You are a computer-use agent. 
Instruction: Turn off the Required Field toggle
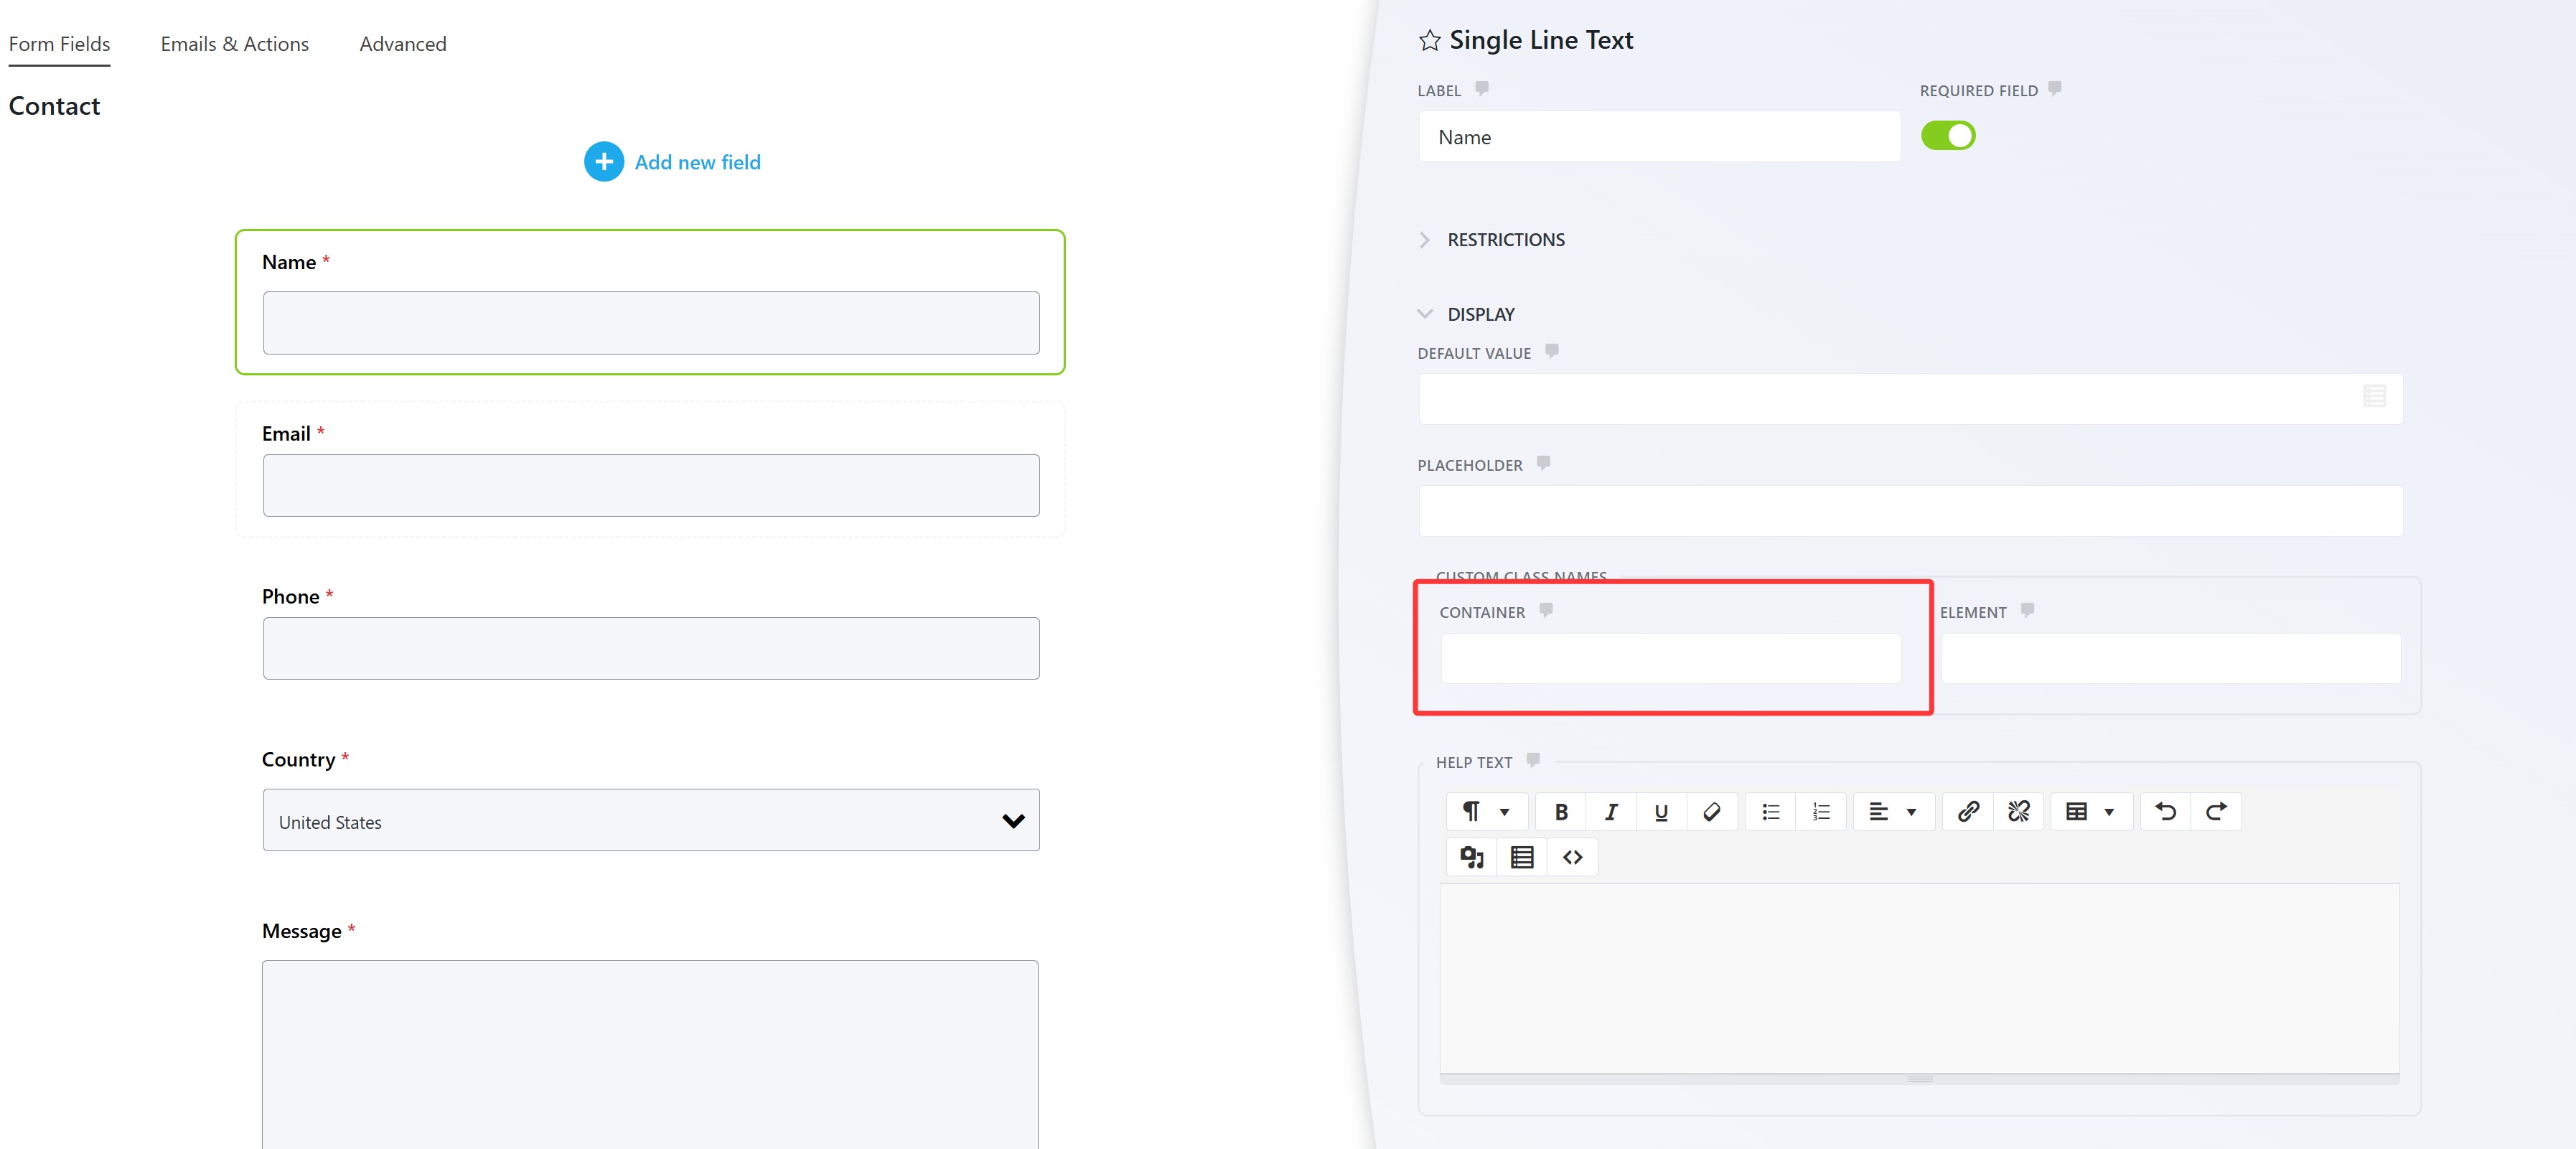(1947, 136)
